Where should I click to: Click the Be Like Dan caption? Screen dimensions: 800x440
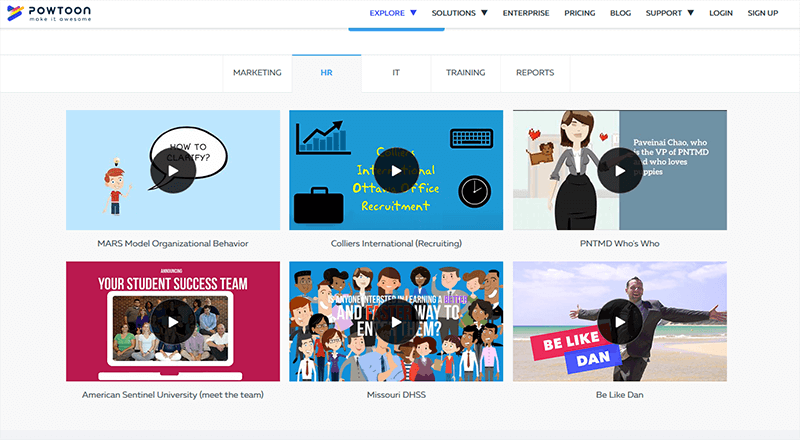(x=620, y=395)
